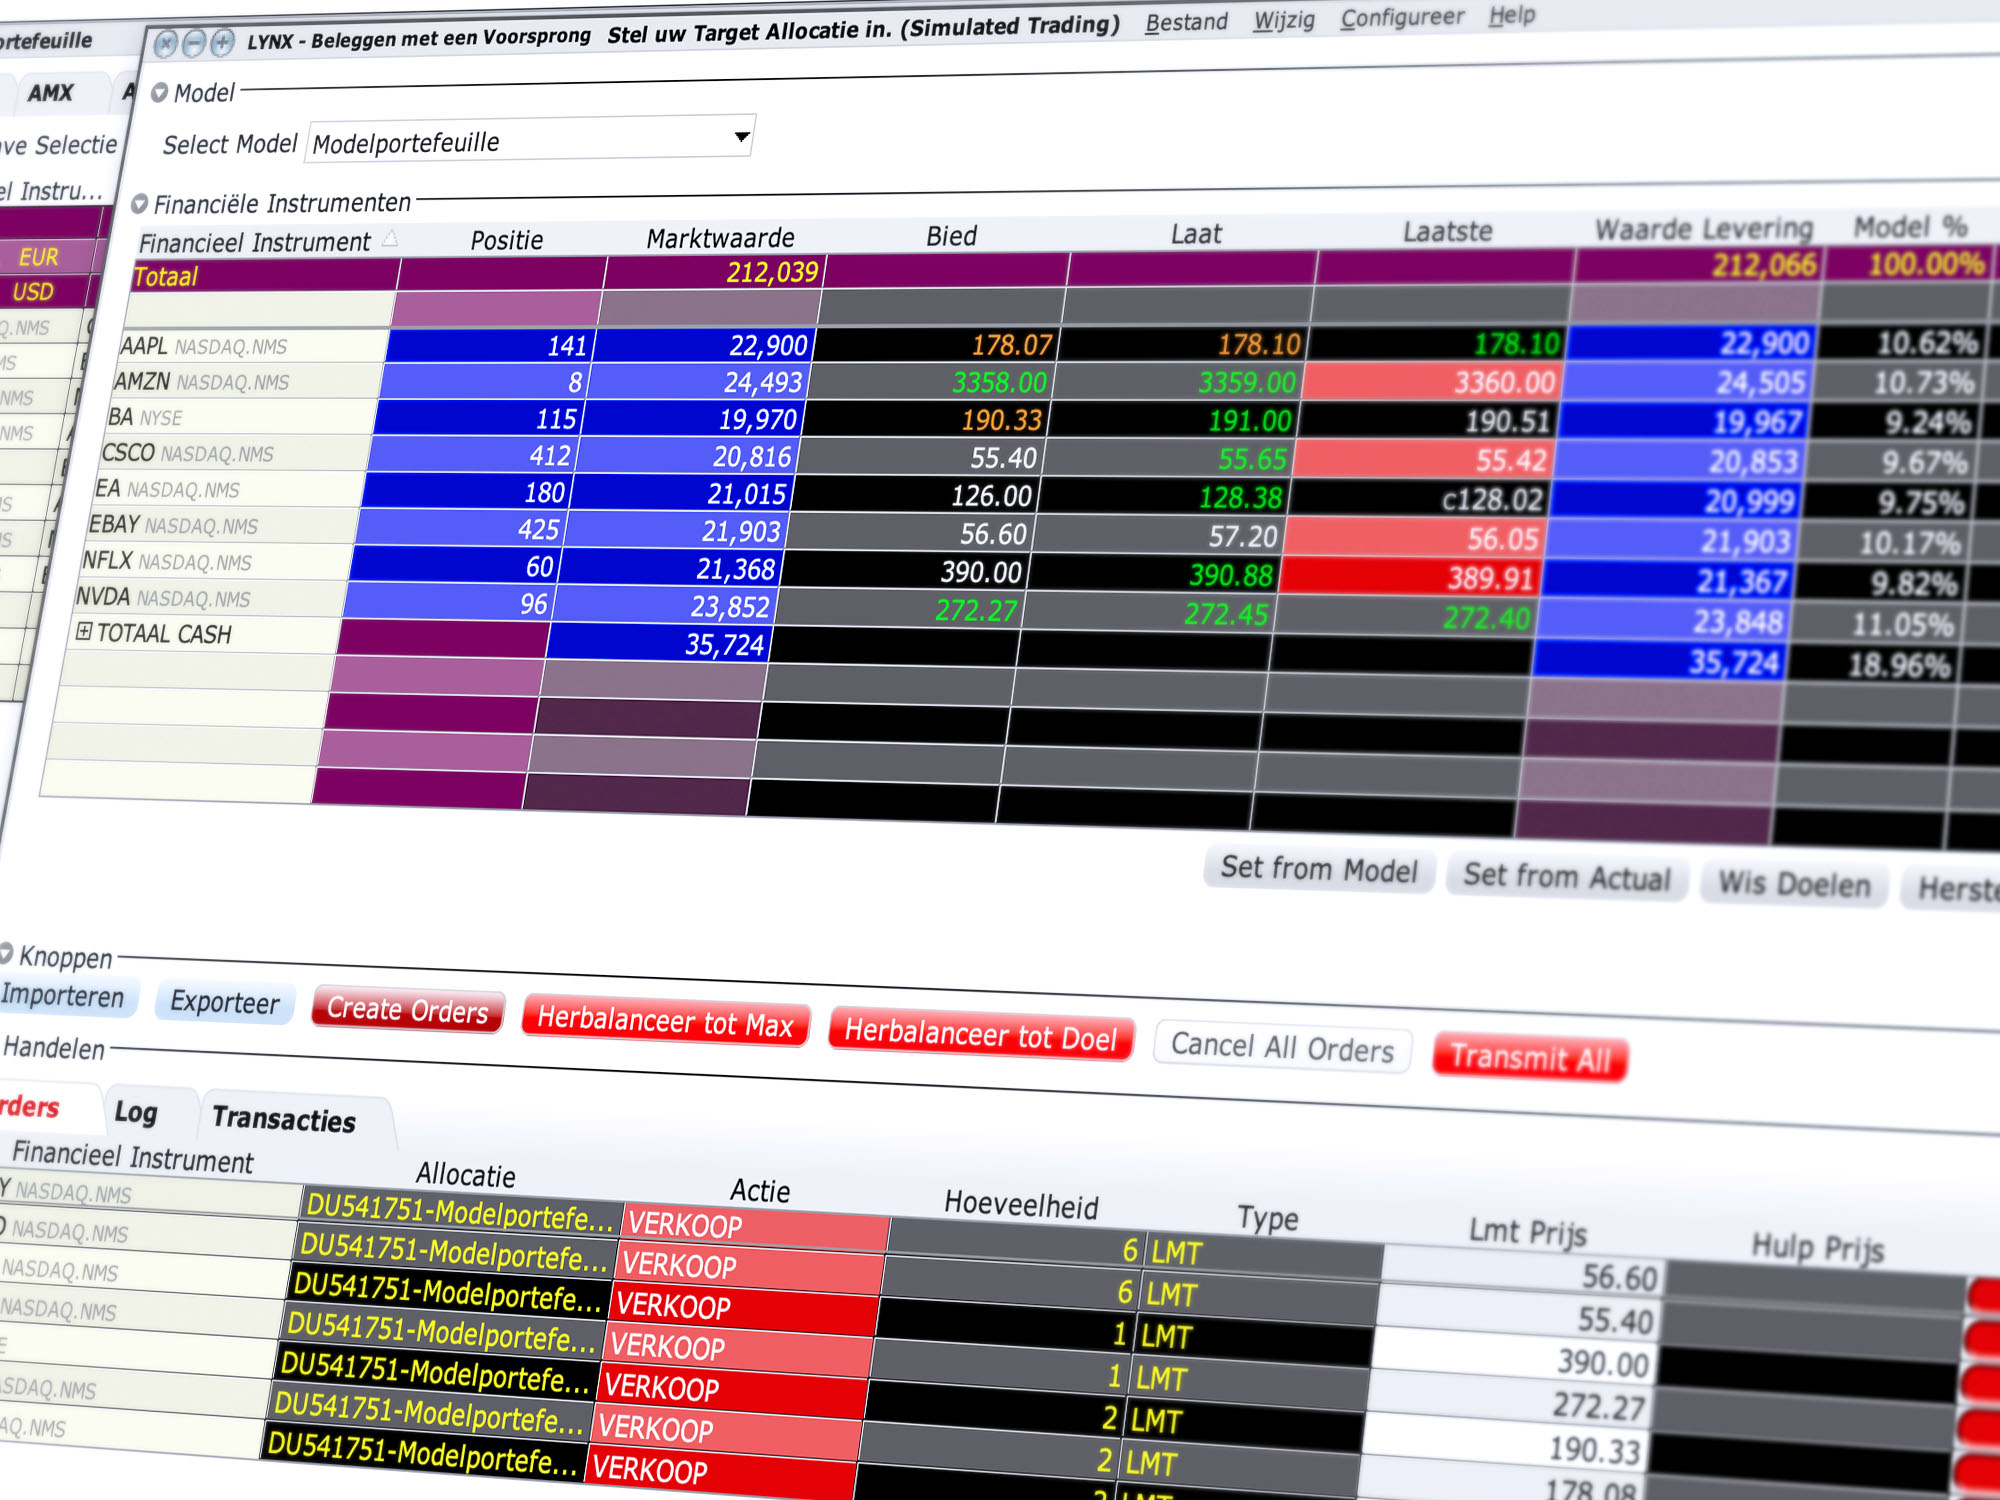Sort by Financieel Instrument column arrow
This screenshot has height=1500, width=2000.
(x=390, y=238)
